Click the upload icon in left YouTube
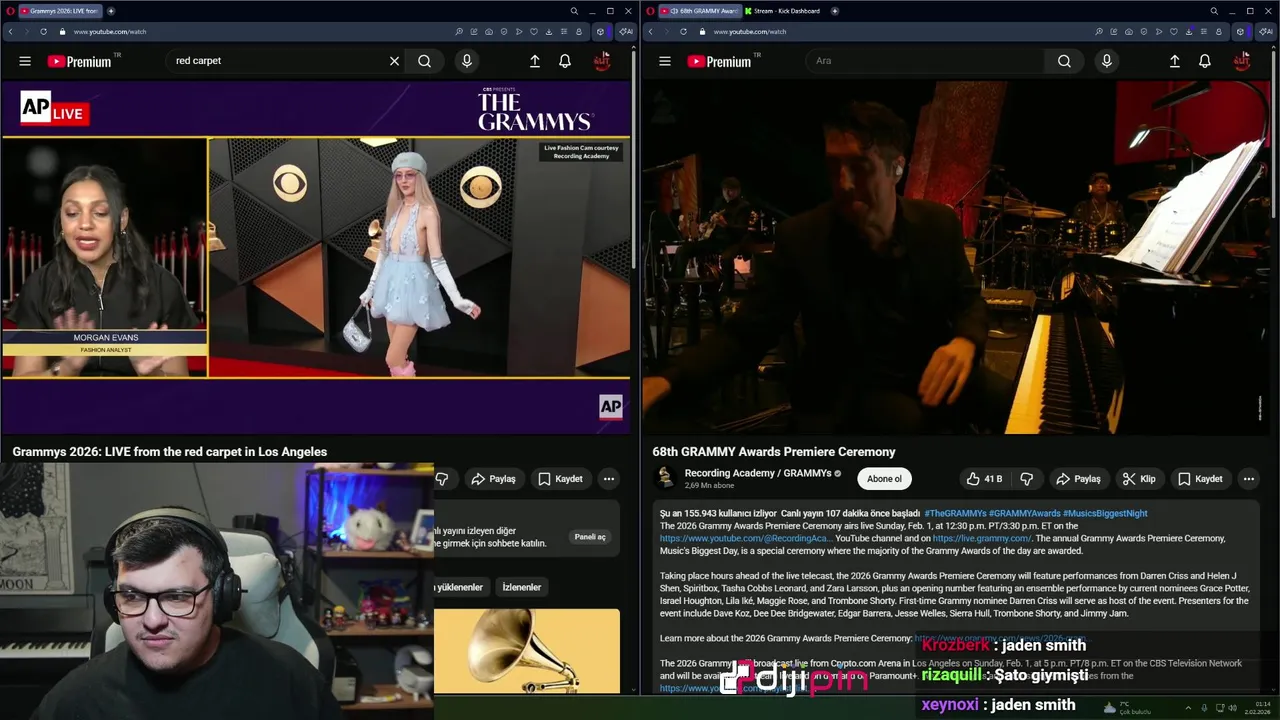 point(535,61)
